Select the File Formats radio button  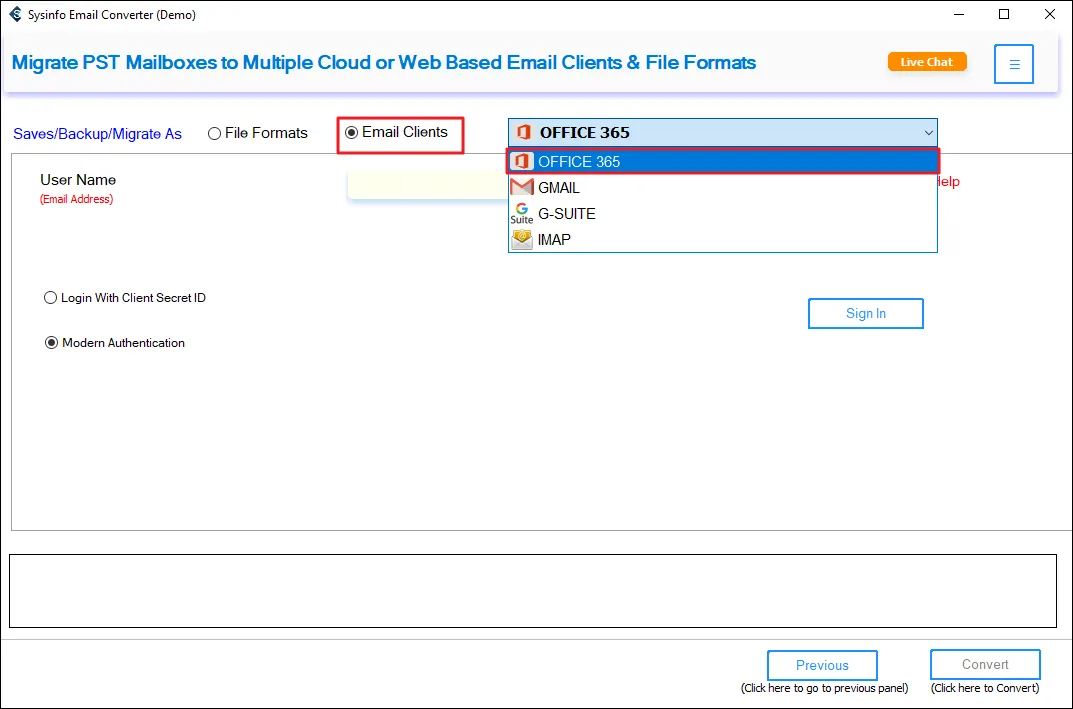pos(215,133)
